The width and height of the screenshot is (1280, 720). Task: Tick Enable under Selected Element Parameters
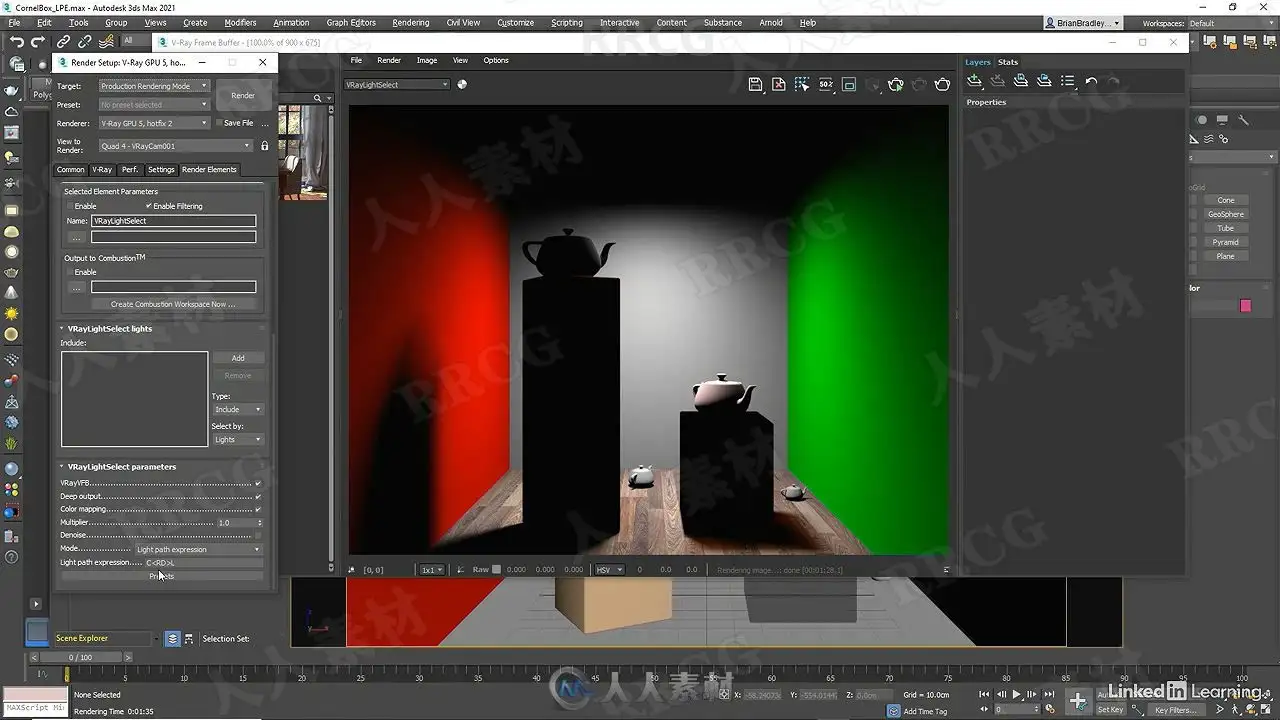[x=69, y=206]
